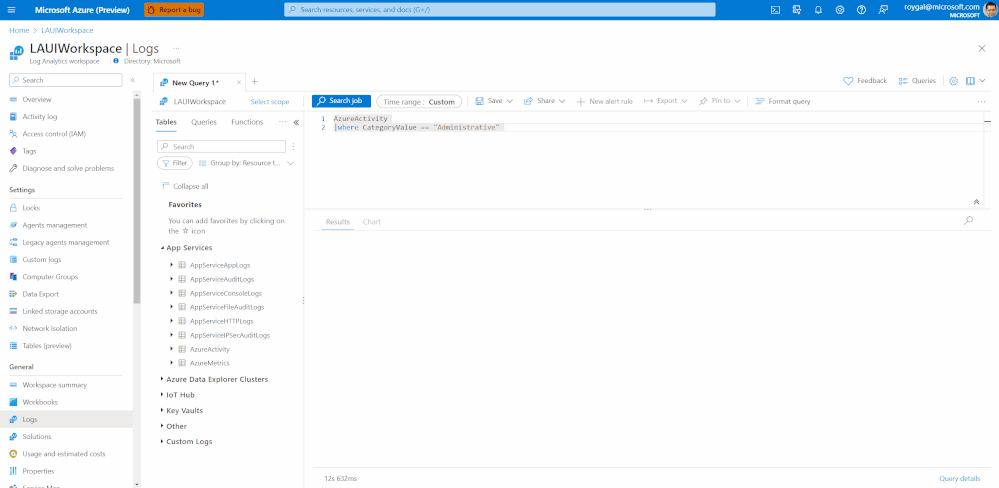Collapse the left resource menu
The height and width of the screenshot is (488, 999).
(x=133, y=80)
